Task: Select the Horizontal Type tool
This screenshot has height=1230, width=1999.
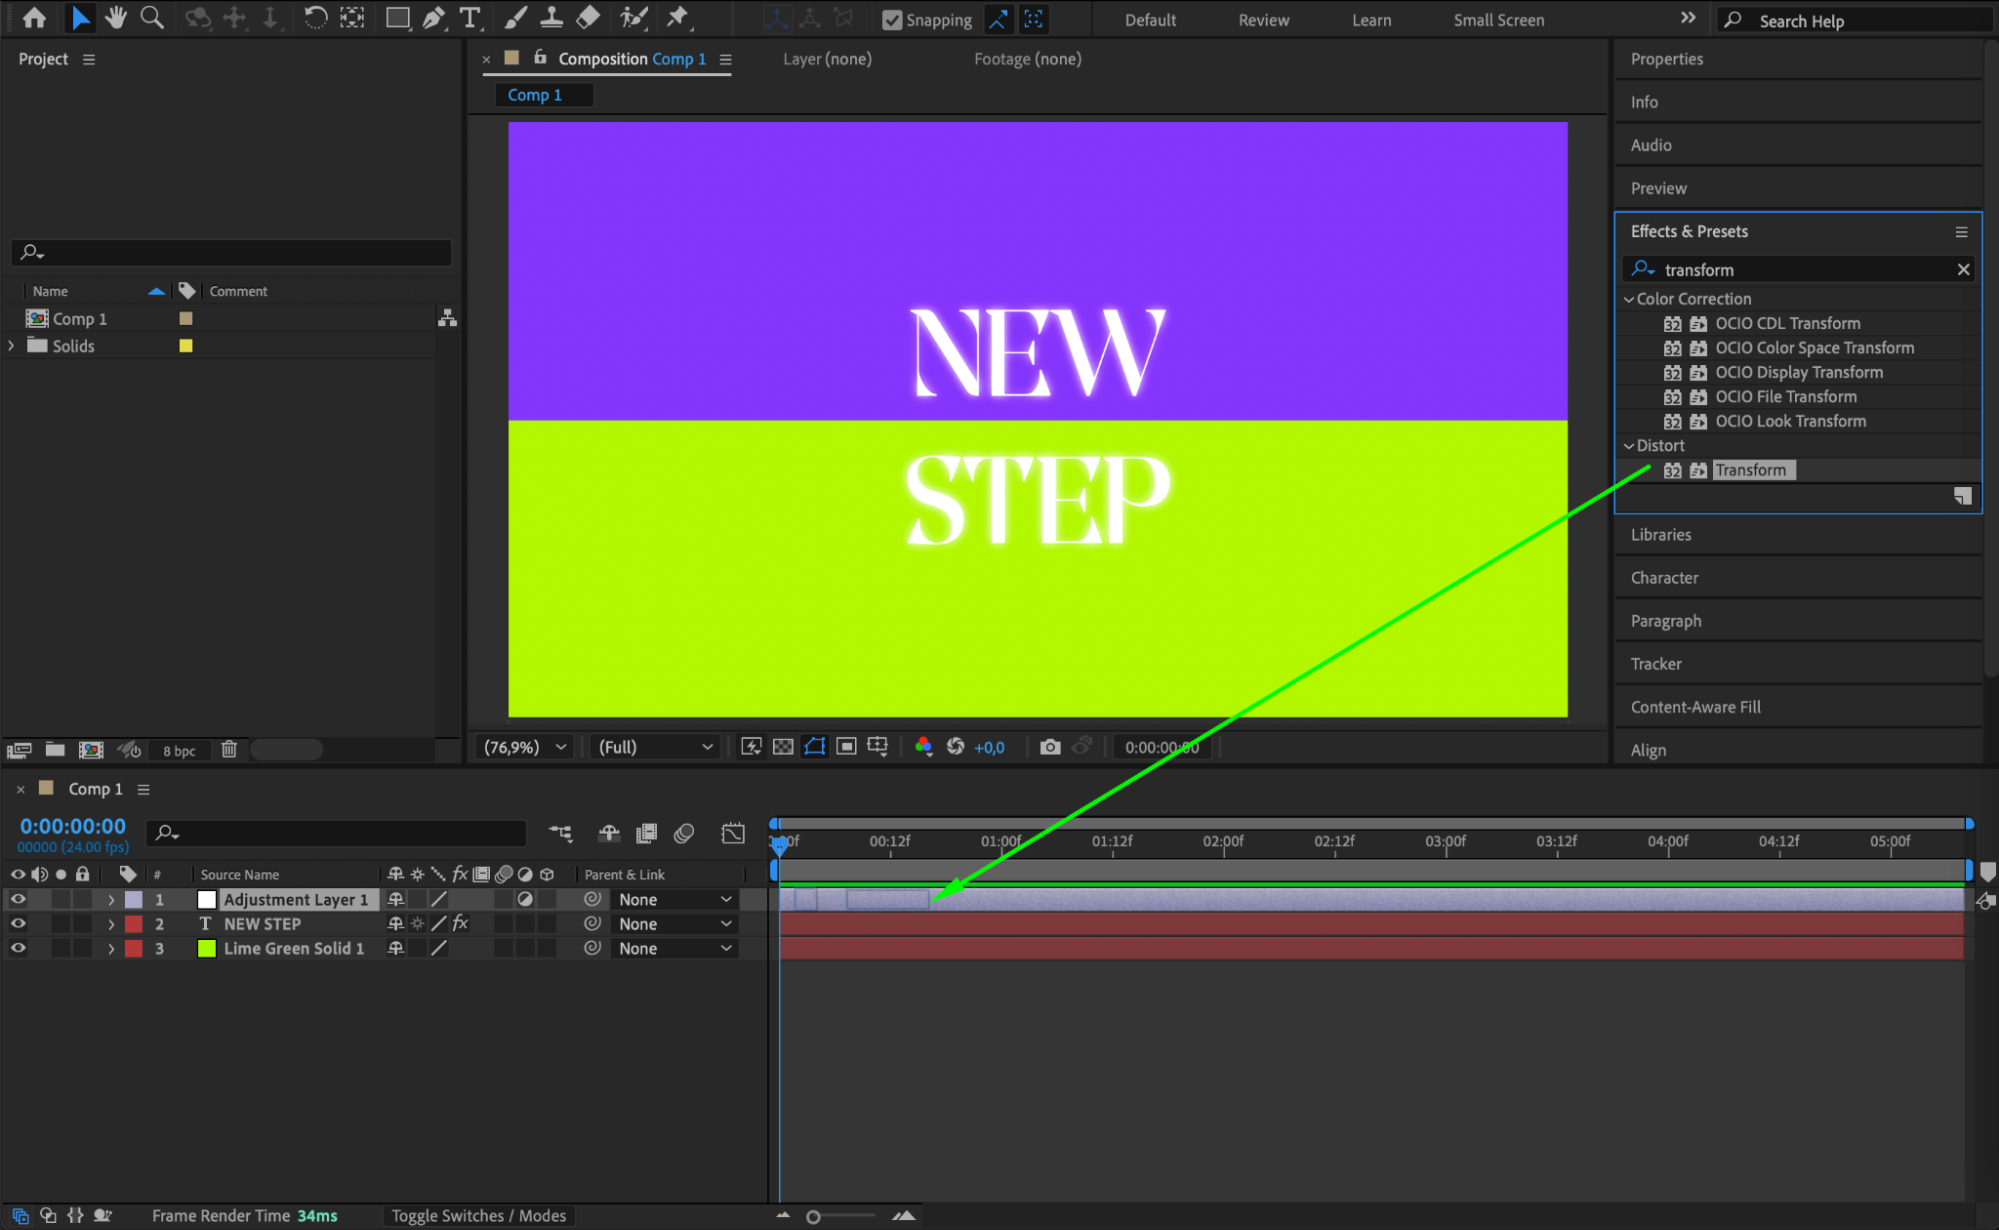Action: point(469,17)
